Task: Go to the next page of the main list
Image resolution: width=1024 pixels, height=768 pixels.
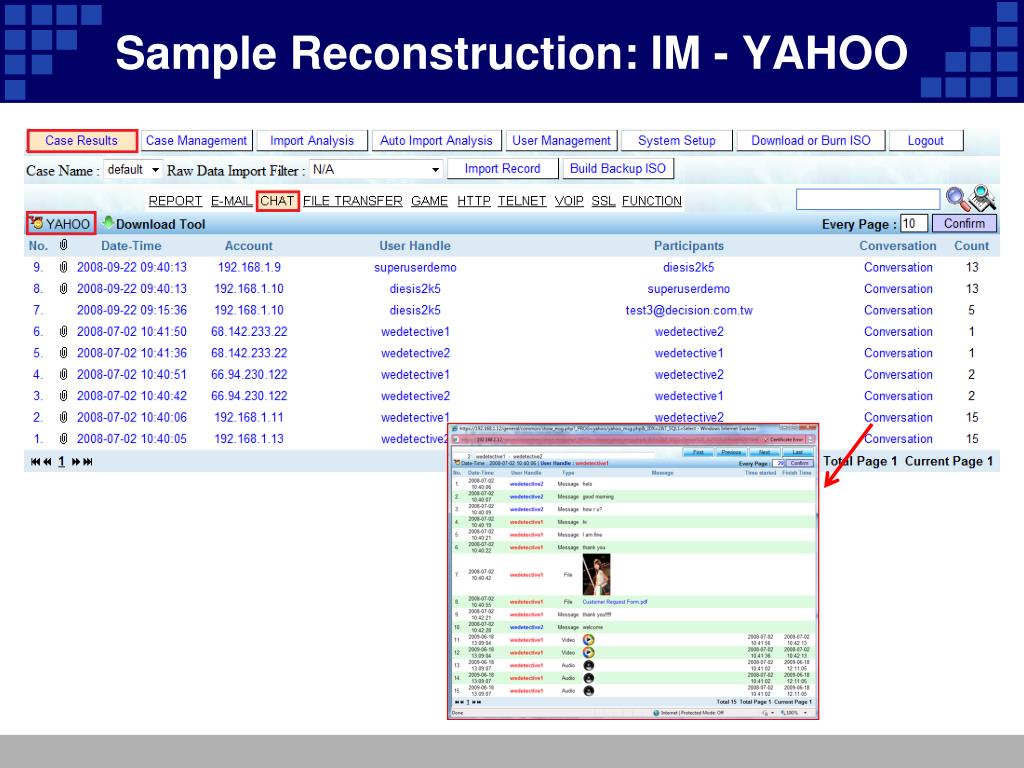Action: 76,462
